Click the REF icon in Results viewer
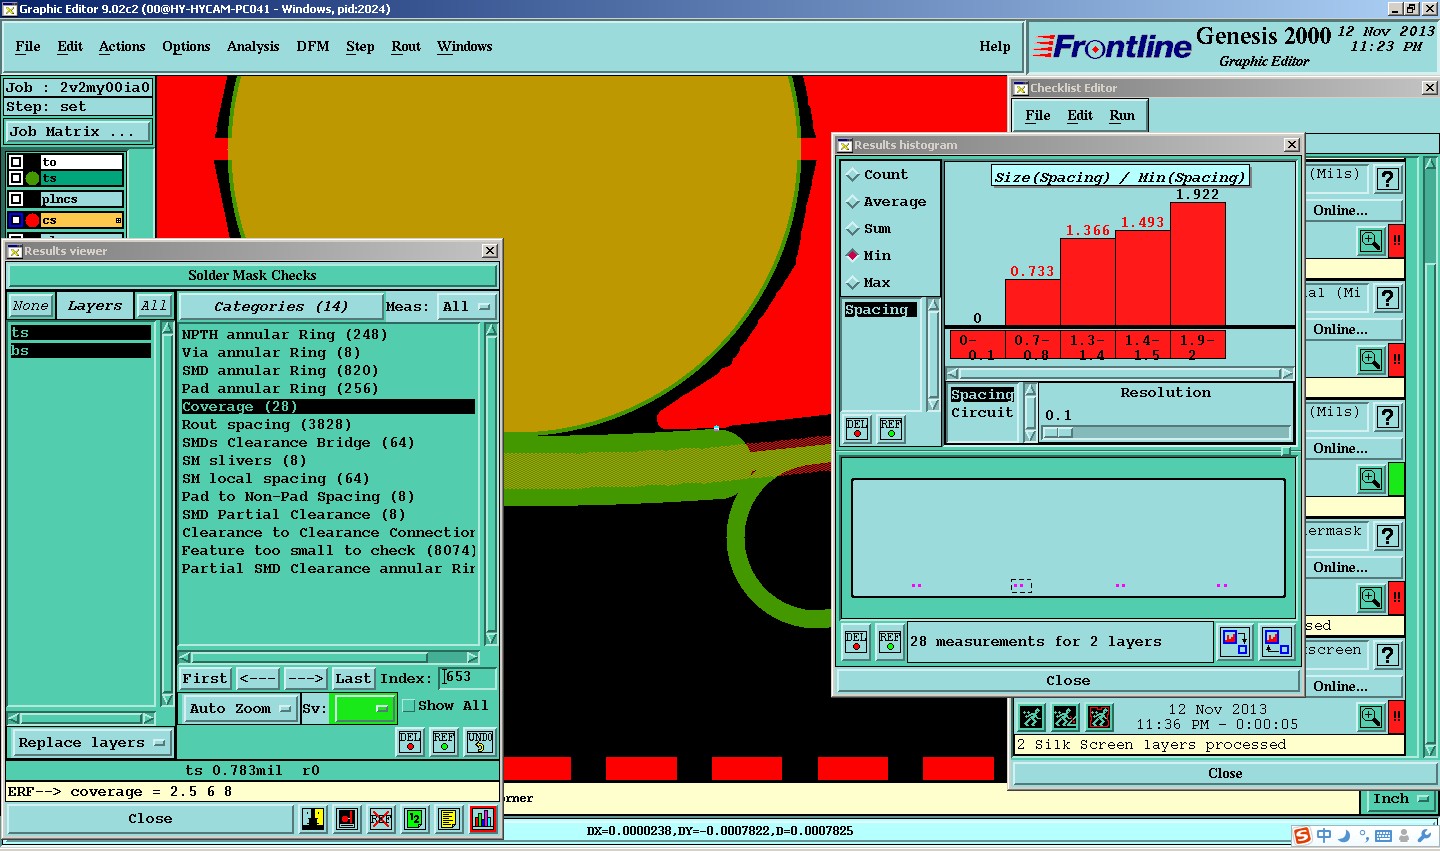Viewport: 1440px width, 851px height. tap(444, 741)
